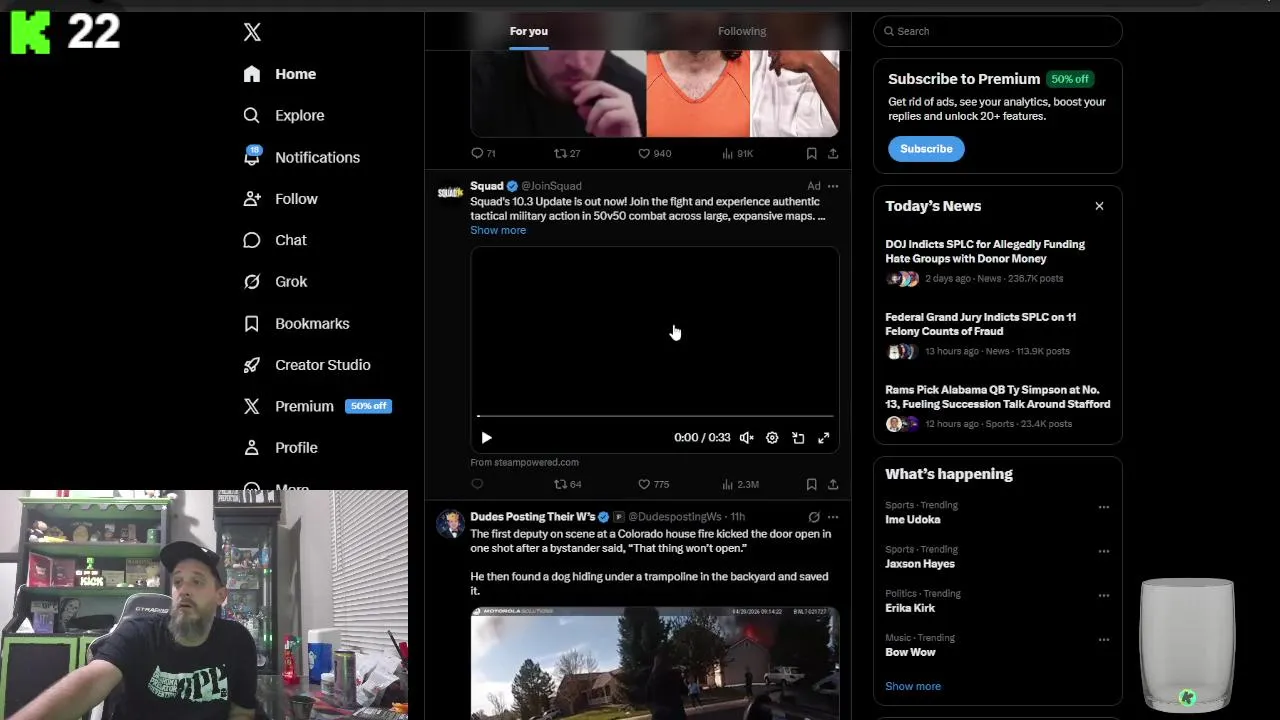
Task: Open video settings gear
Action: tap(772, 438)
